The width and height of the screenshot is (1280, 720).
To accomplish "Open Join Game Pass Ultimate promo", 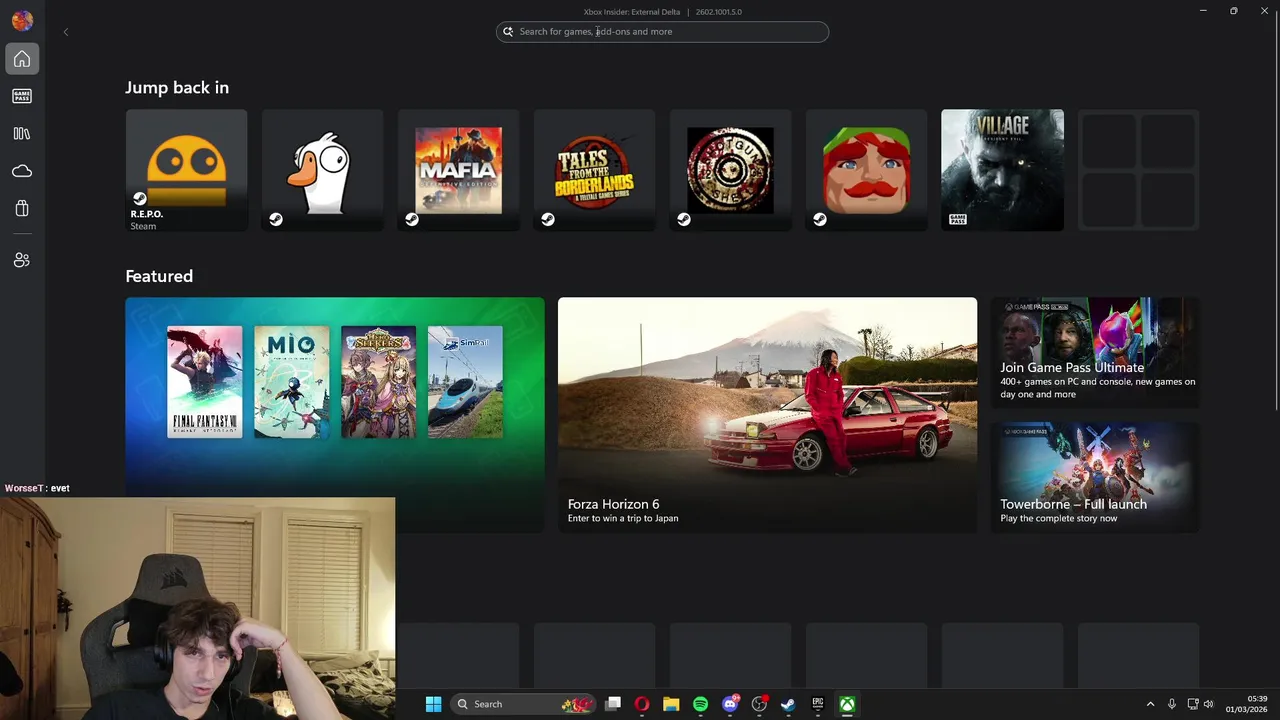I will 1095,352.
